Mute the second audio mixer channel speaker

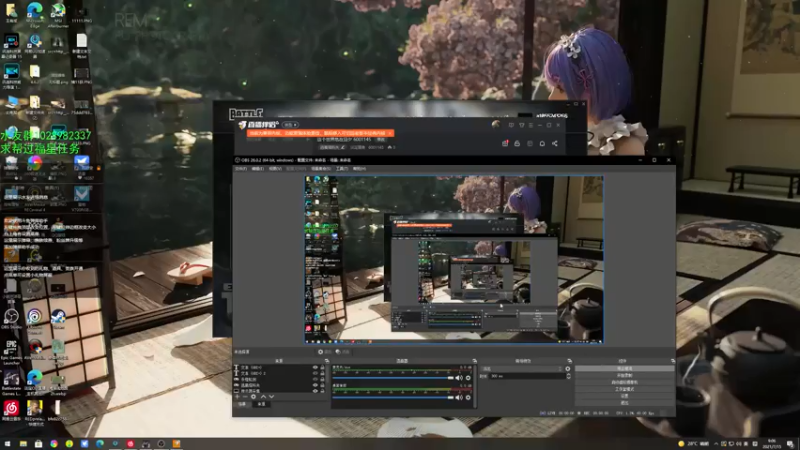tap(459, 397)
